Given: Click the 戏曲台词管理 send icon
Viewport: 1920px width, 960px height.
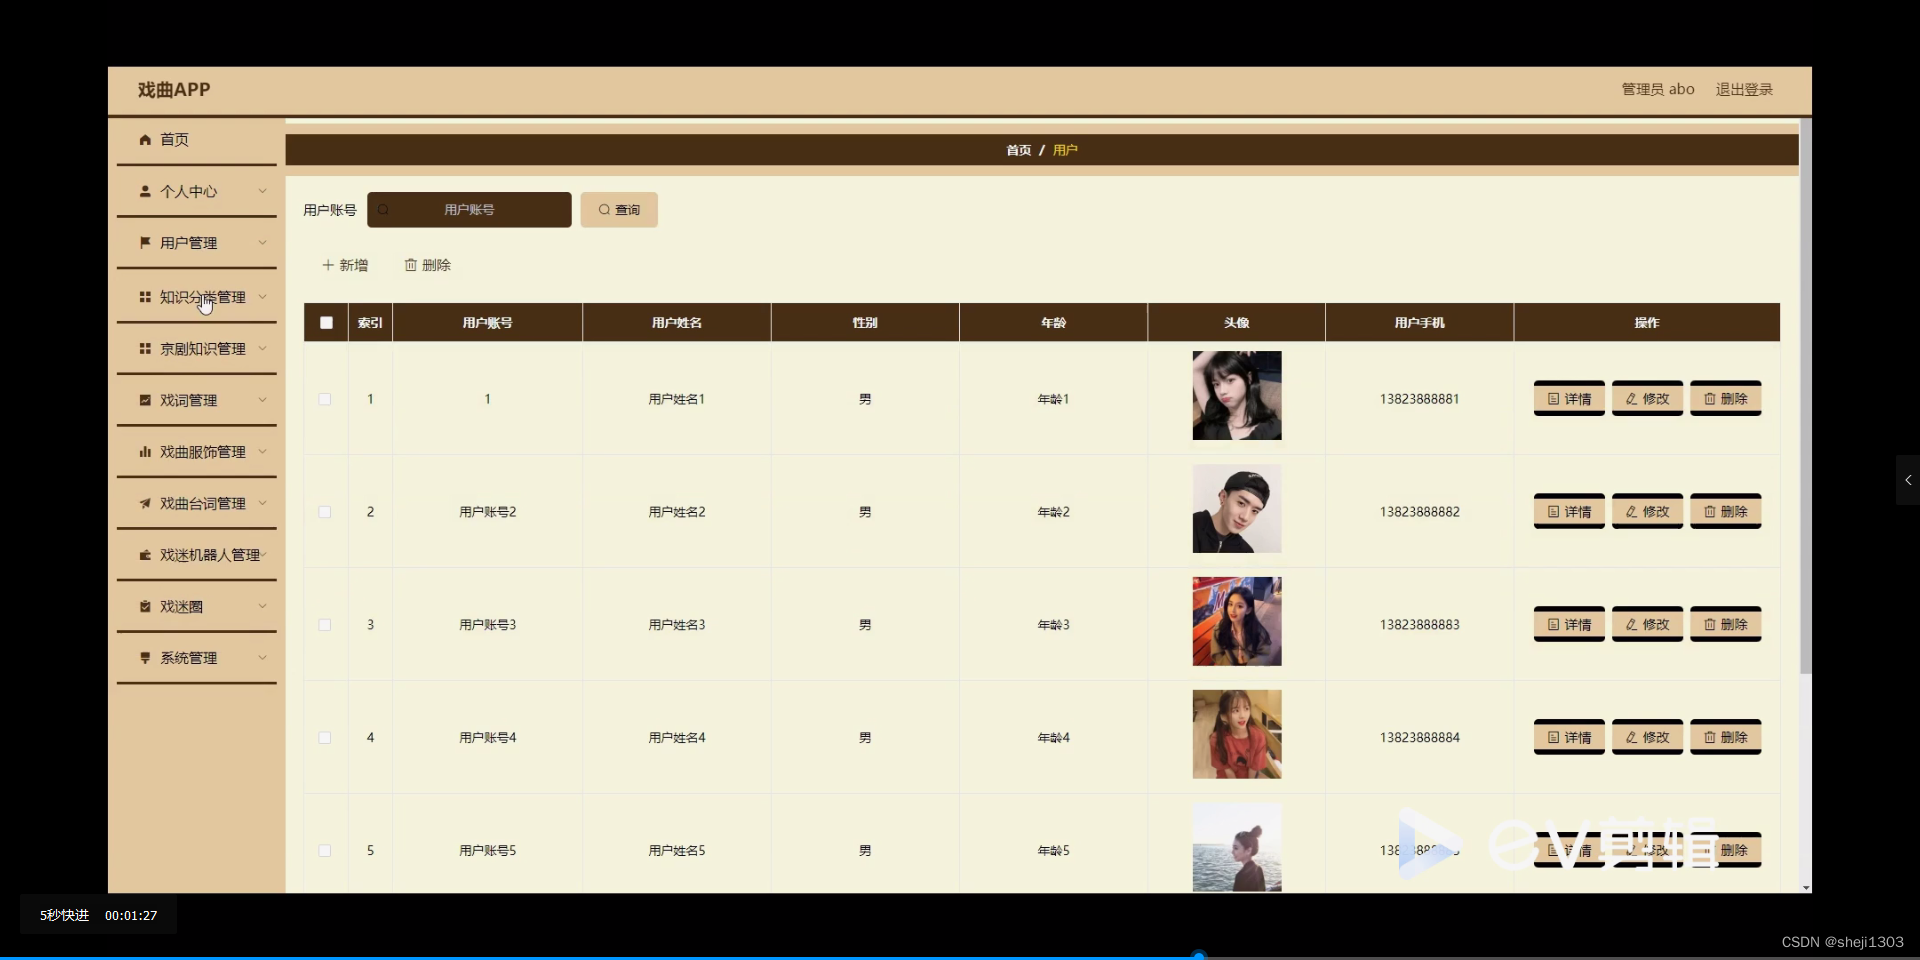Looking at the screenshot, I should (x=144, y=503).
